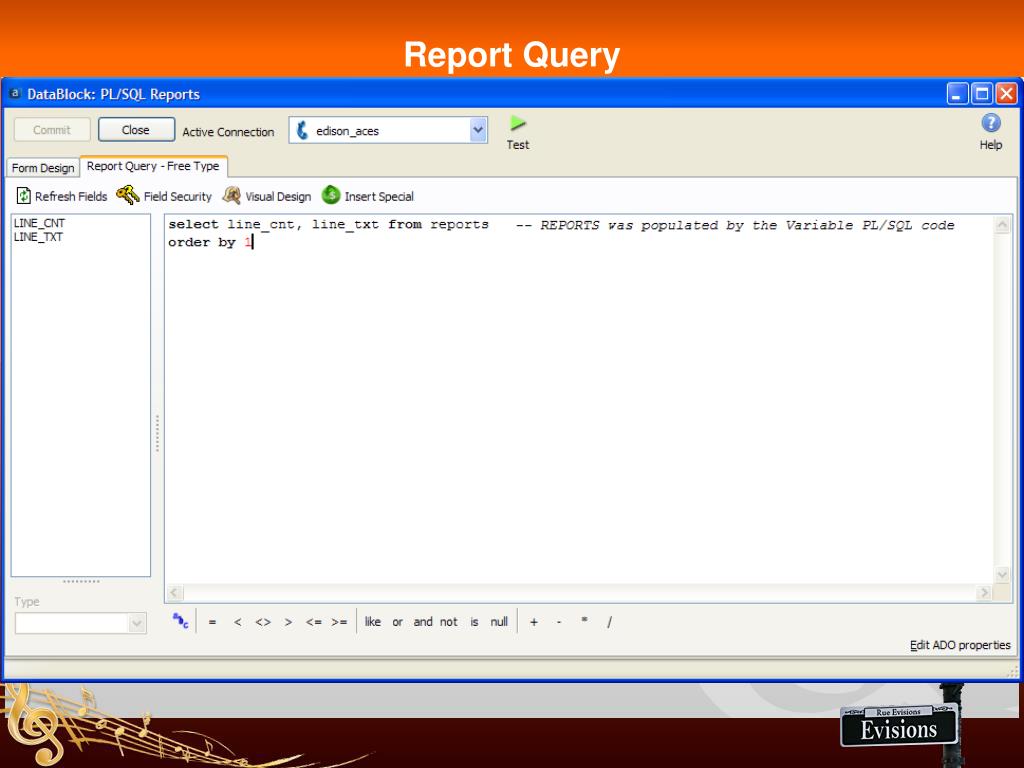Insert the not-equal <> operator

(x=263, y=622)
